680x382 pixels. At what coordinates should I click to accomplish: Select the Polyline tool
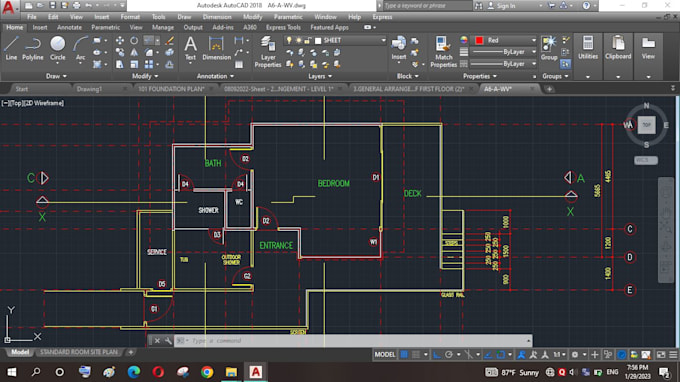tap(33, 48)
